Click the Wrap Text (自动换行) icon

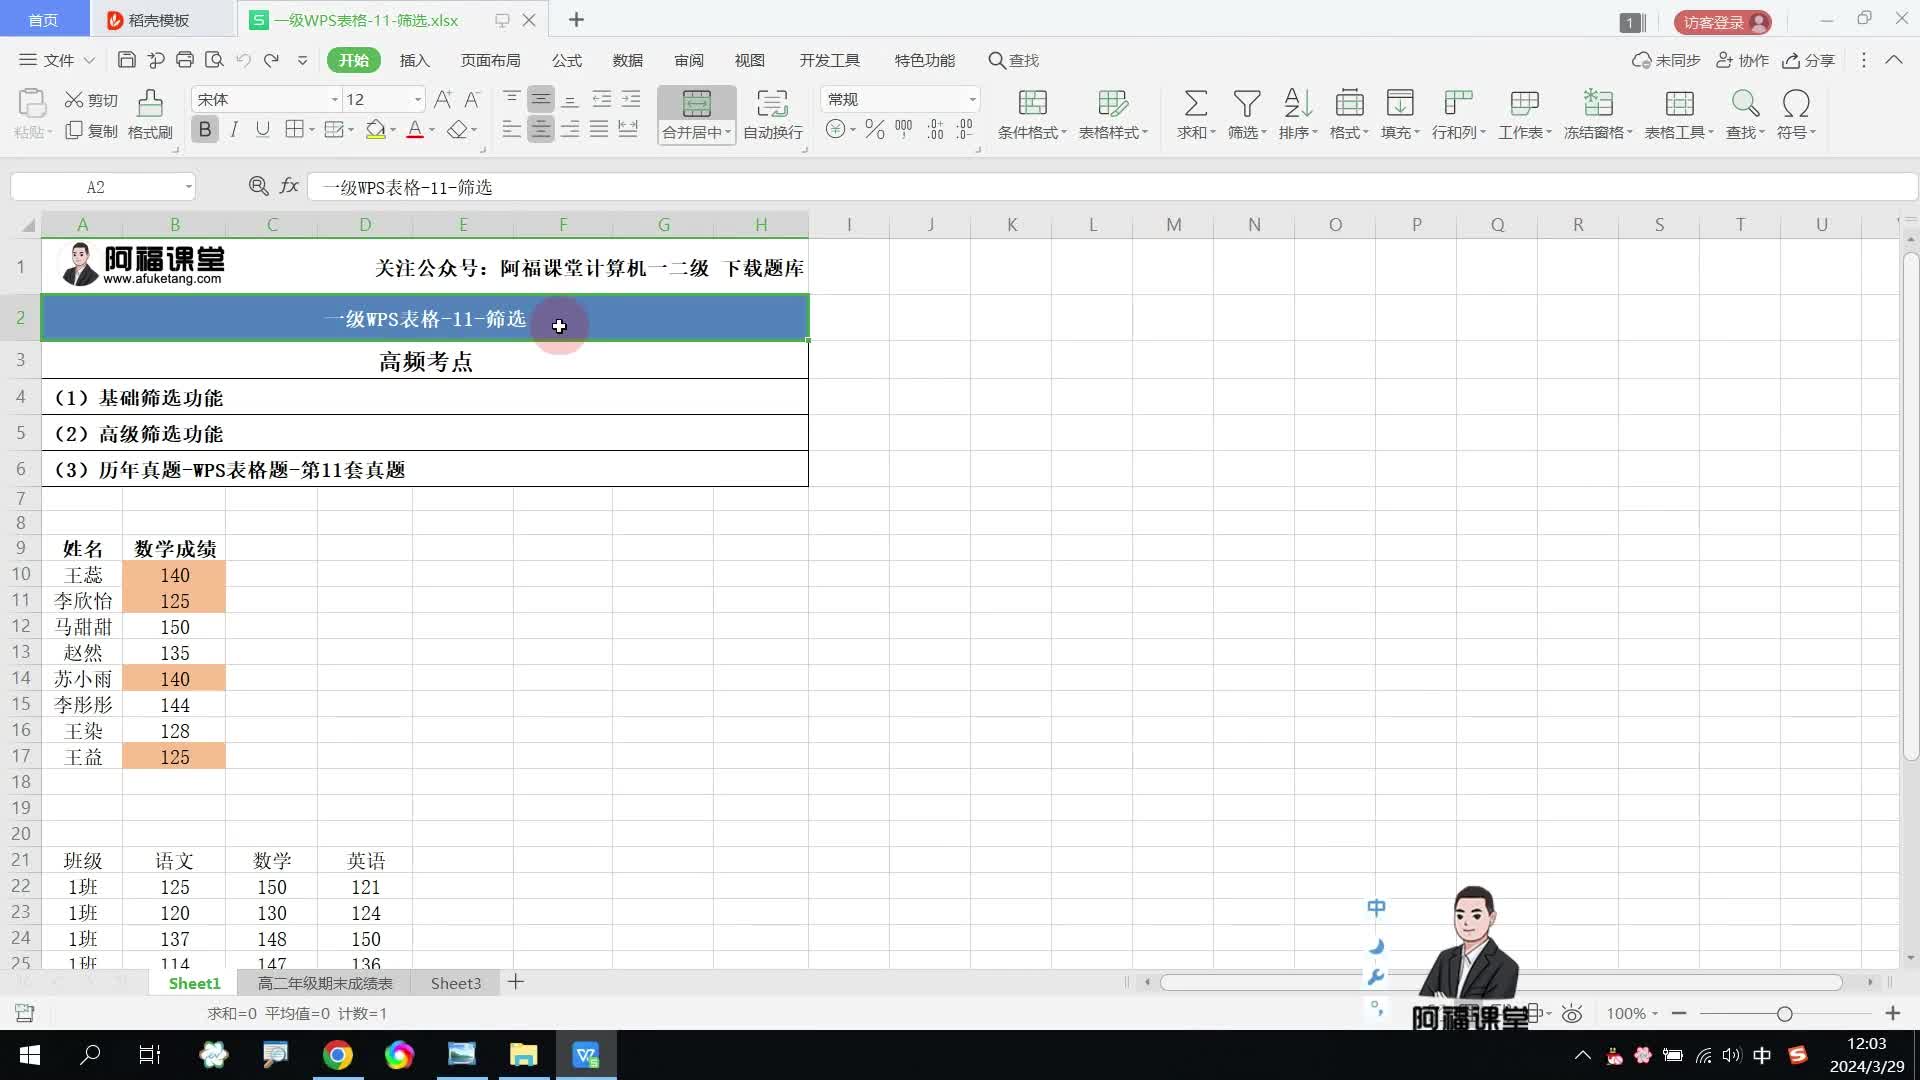[772, 103]
